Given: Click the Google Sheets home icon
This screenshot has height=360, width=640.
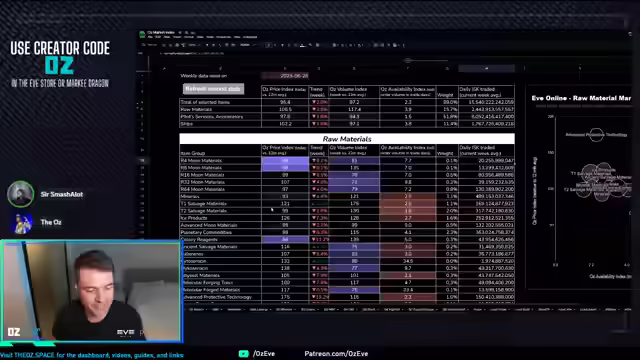Looking at the screenshot, I should click(x=142, y=34).
